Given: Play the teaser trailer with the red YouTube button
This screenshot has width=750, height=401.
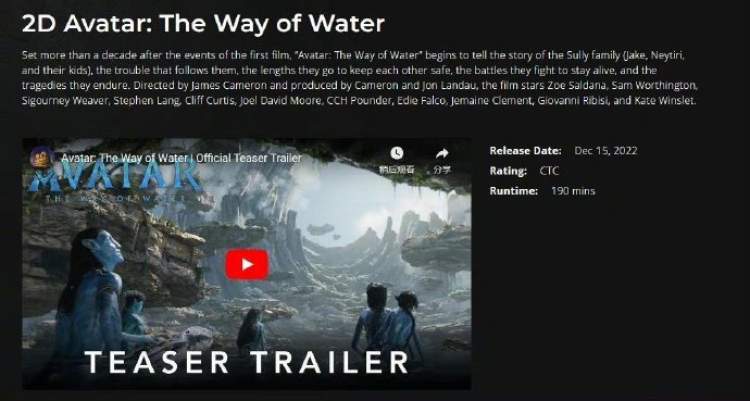Looking at the screenshot, I should click(247, 264).
